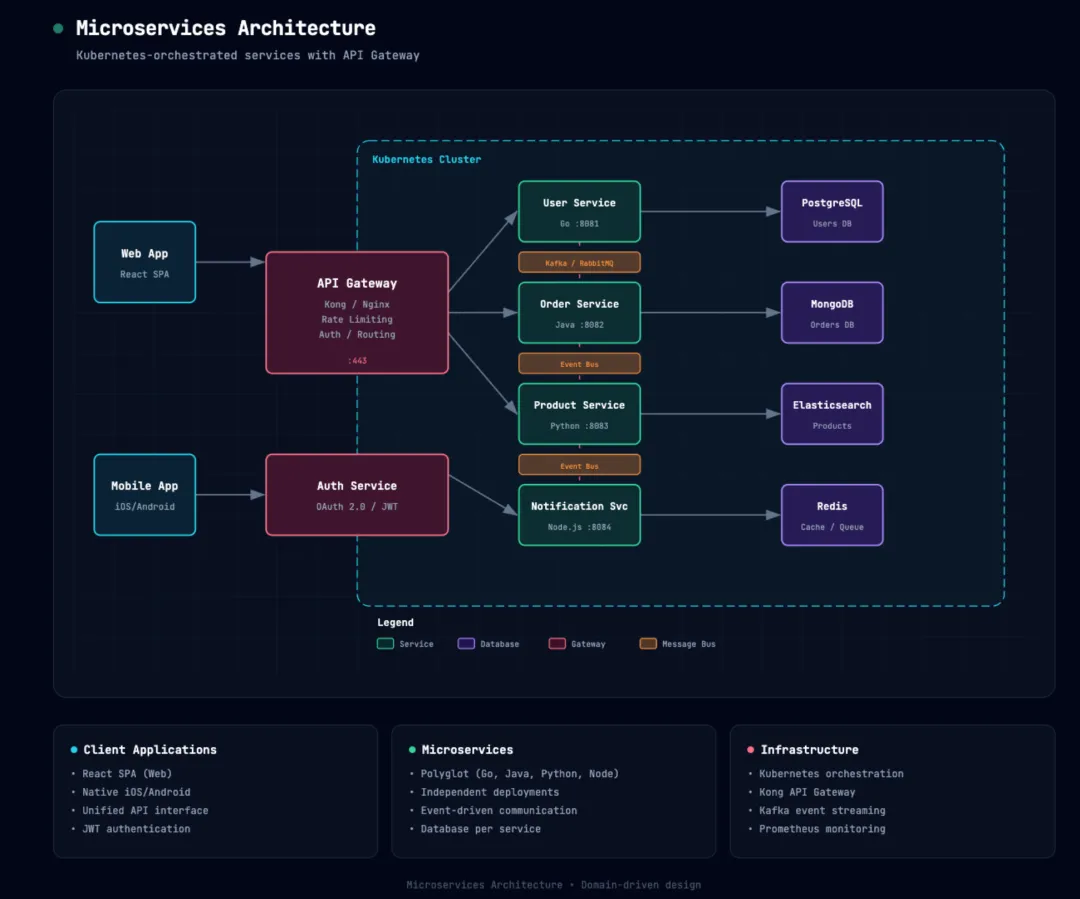Screen dimensions: 1080x899
Task: Click the purple Database legend swatch
Action: tap(466, 644)
